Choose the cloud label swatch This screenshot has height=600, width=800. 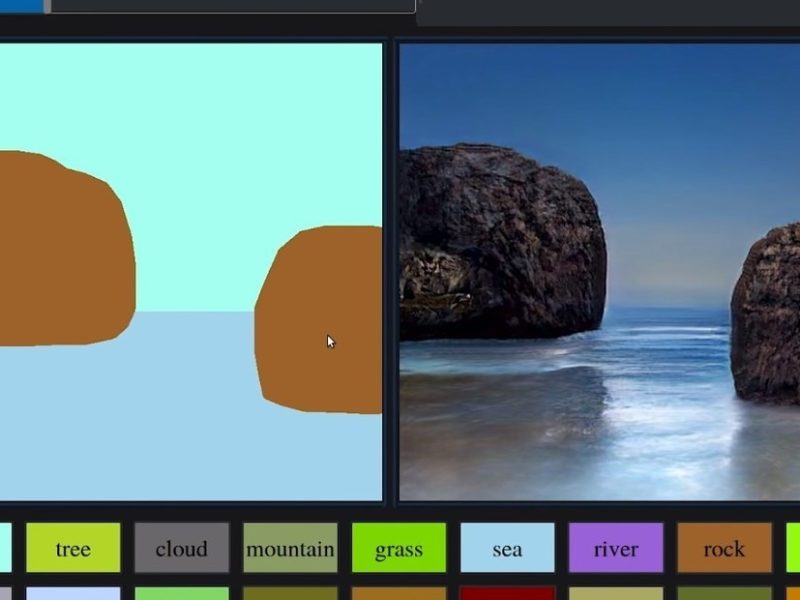pyautogui.click(x=182, y=547)
